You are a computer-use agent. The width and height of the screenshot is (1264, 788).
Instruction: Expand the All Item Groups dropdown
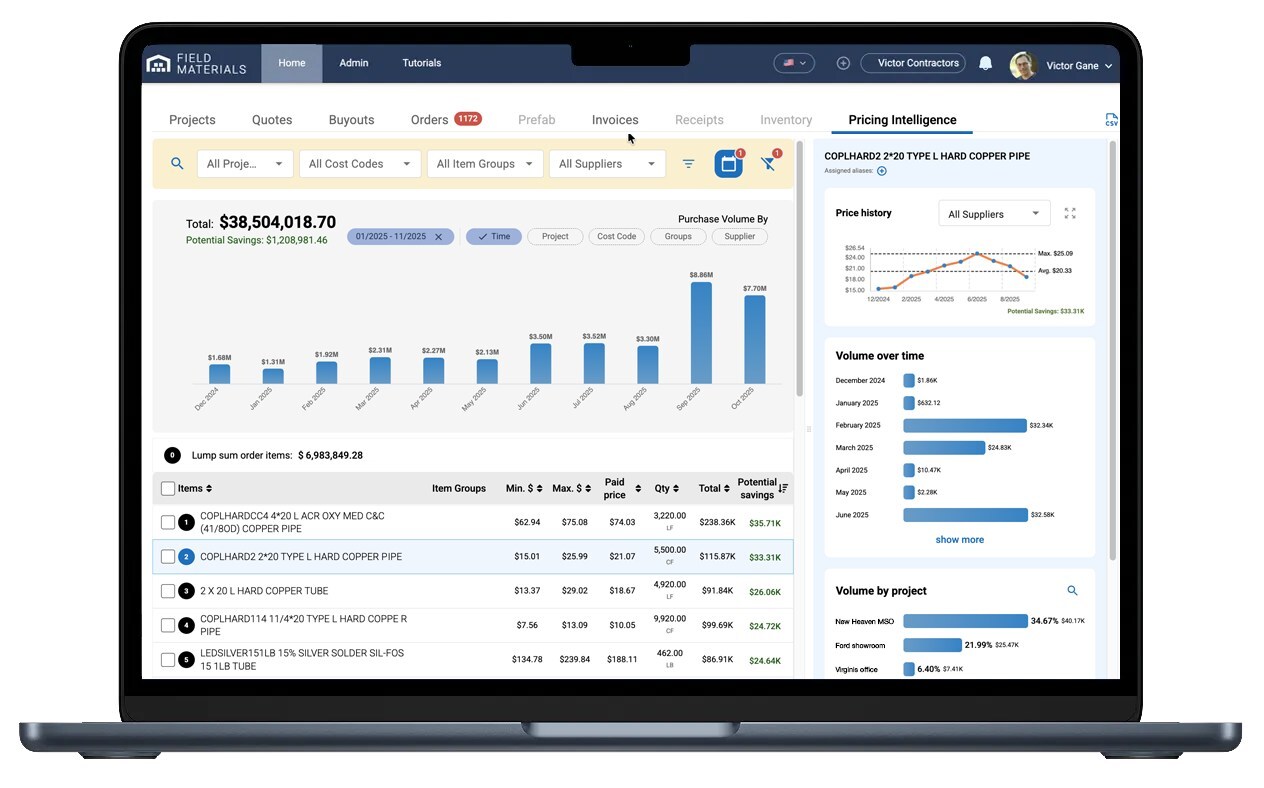[x=485, y=164]
